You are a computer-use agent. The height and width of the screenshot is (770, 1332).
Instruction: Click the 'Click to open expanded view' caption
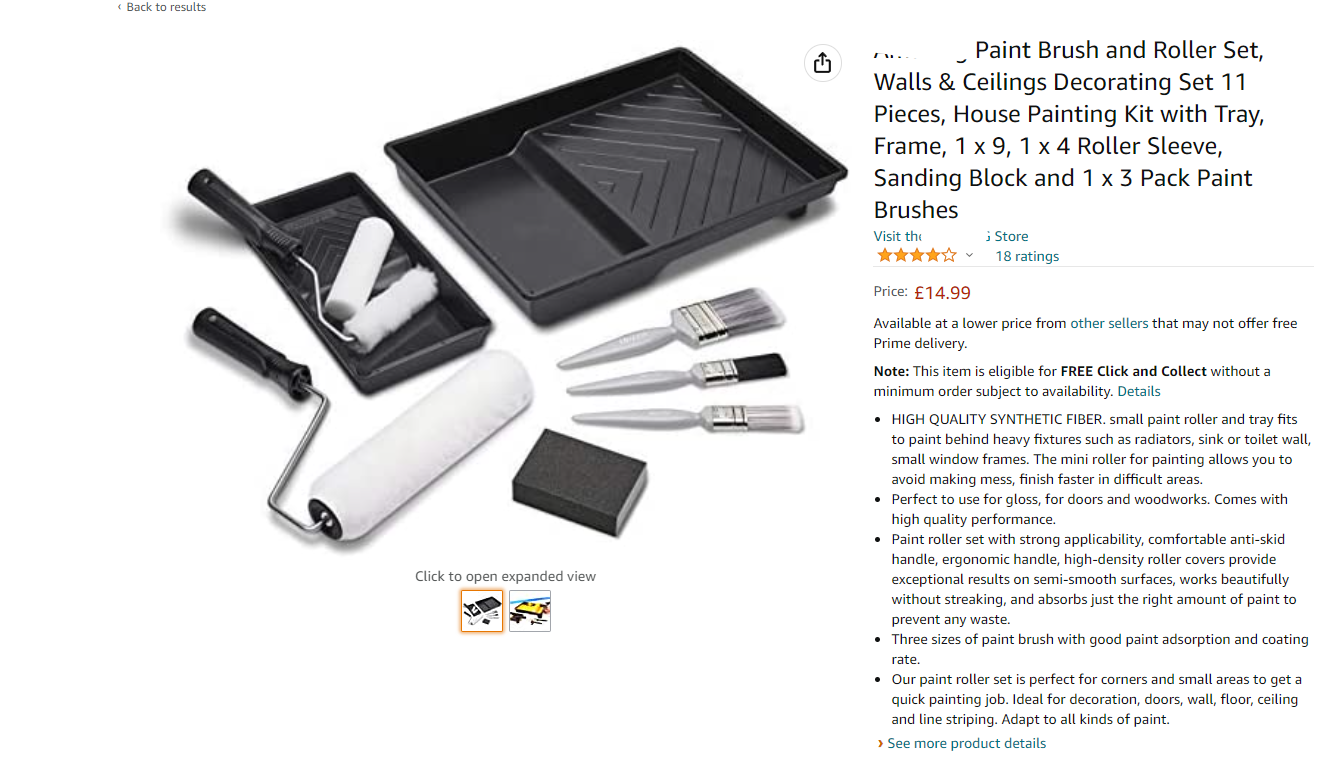point(505,576)
